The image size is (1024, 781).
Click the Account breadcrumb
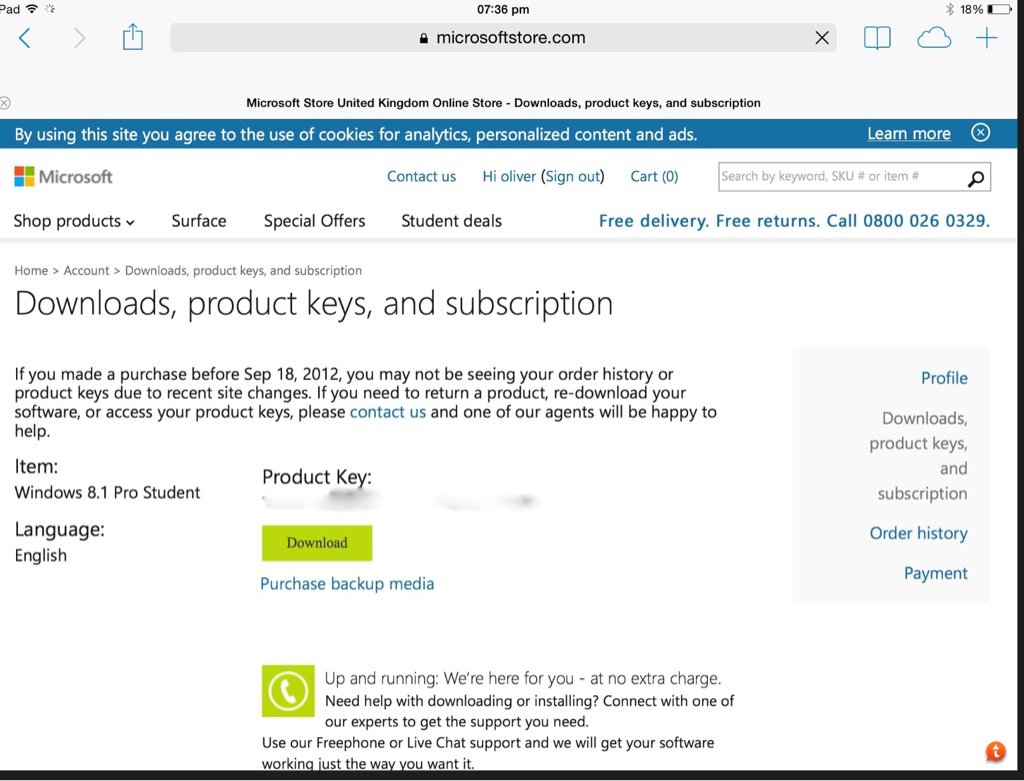click(86, 270)
